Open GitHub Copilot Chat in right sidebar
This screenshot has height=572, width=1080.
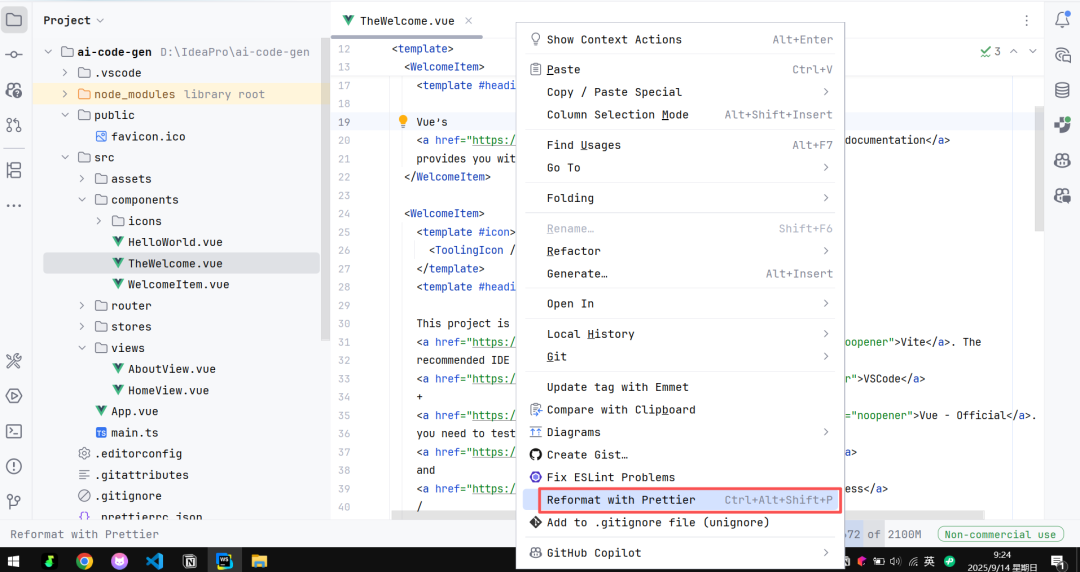click(x=1063, y=196)
